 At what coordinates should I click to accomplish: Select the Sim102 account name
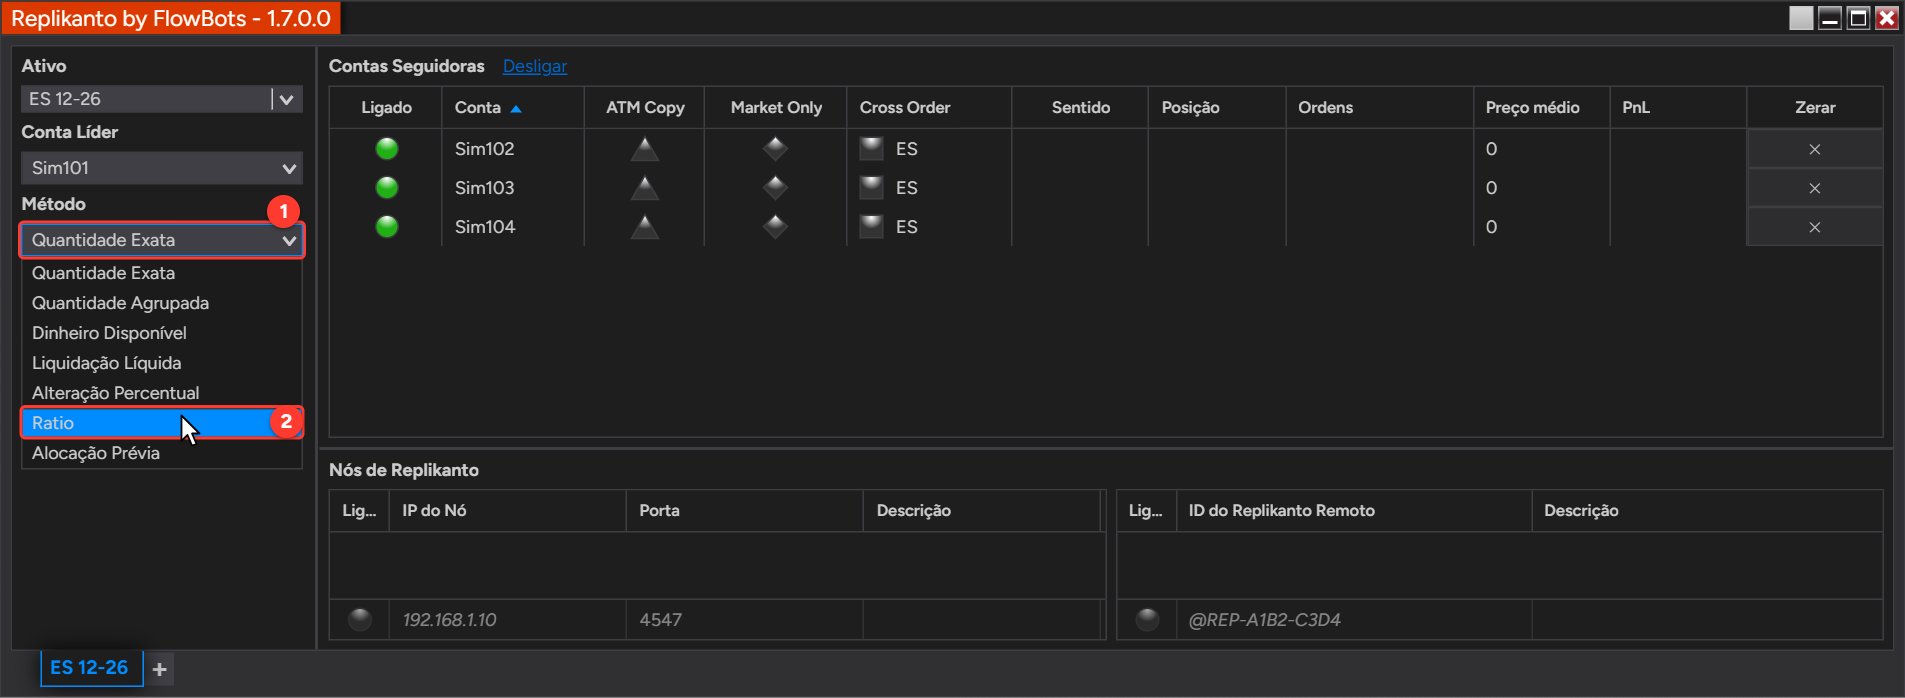coord(484,149)
